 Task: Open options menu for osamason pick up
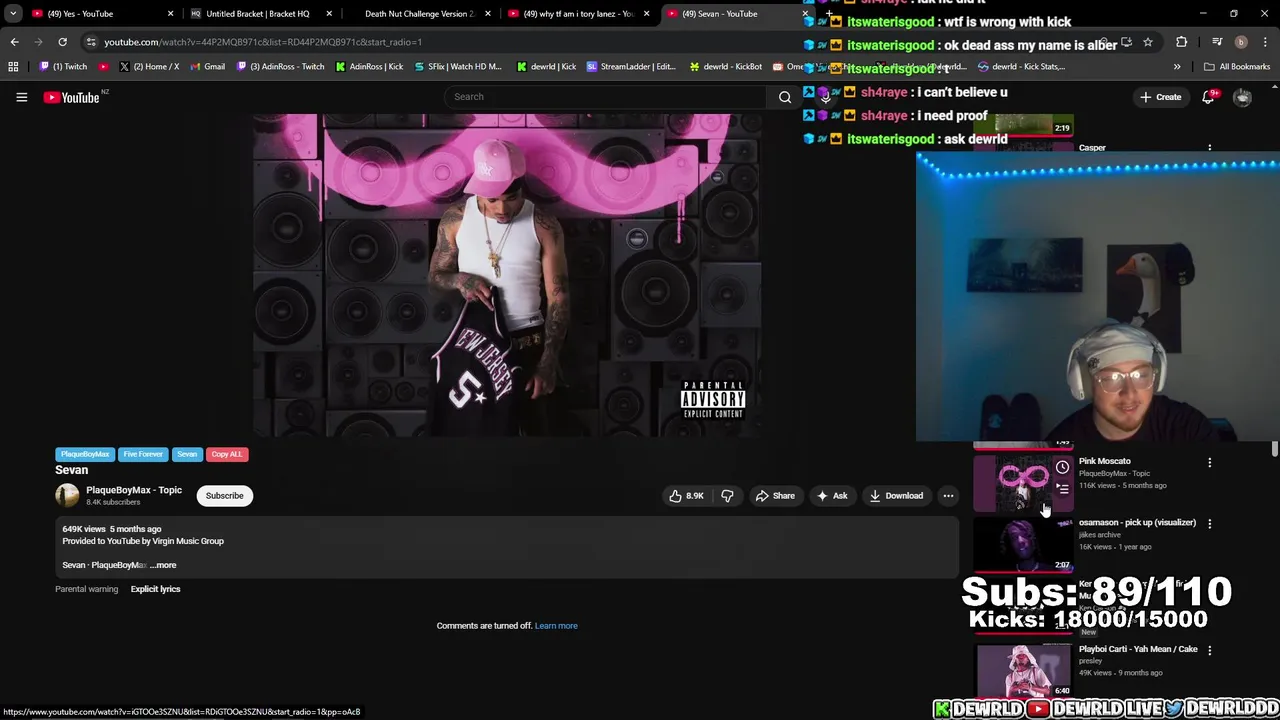1209,524
